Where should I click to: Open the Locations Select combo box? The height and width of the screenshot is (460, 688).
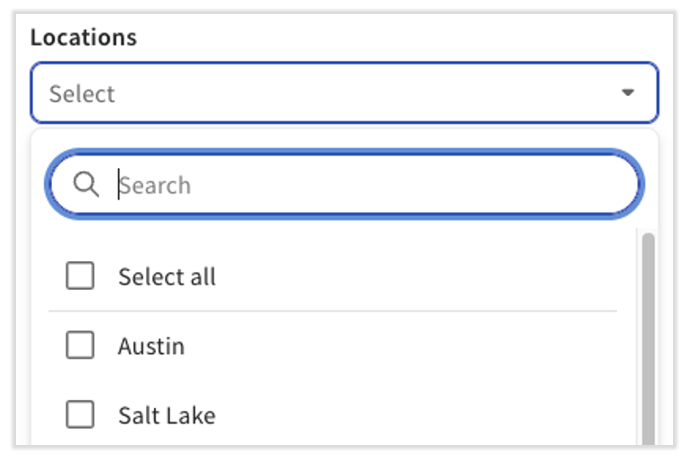[330, 93]
